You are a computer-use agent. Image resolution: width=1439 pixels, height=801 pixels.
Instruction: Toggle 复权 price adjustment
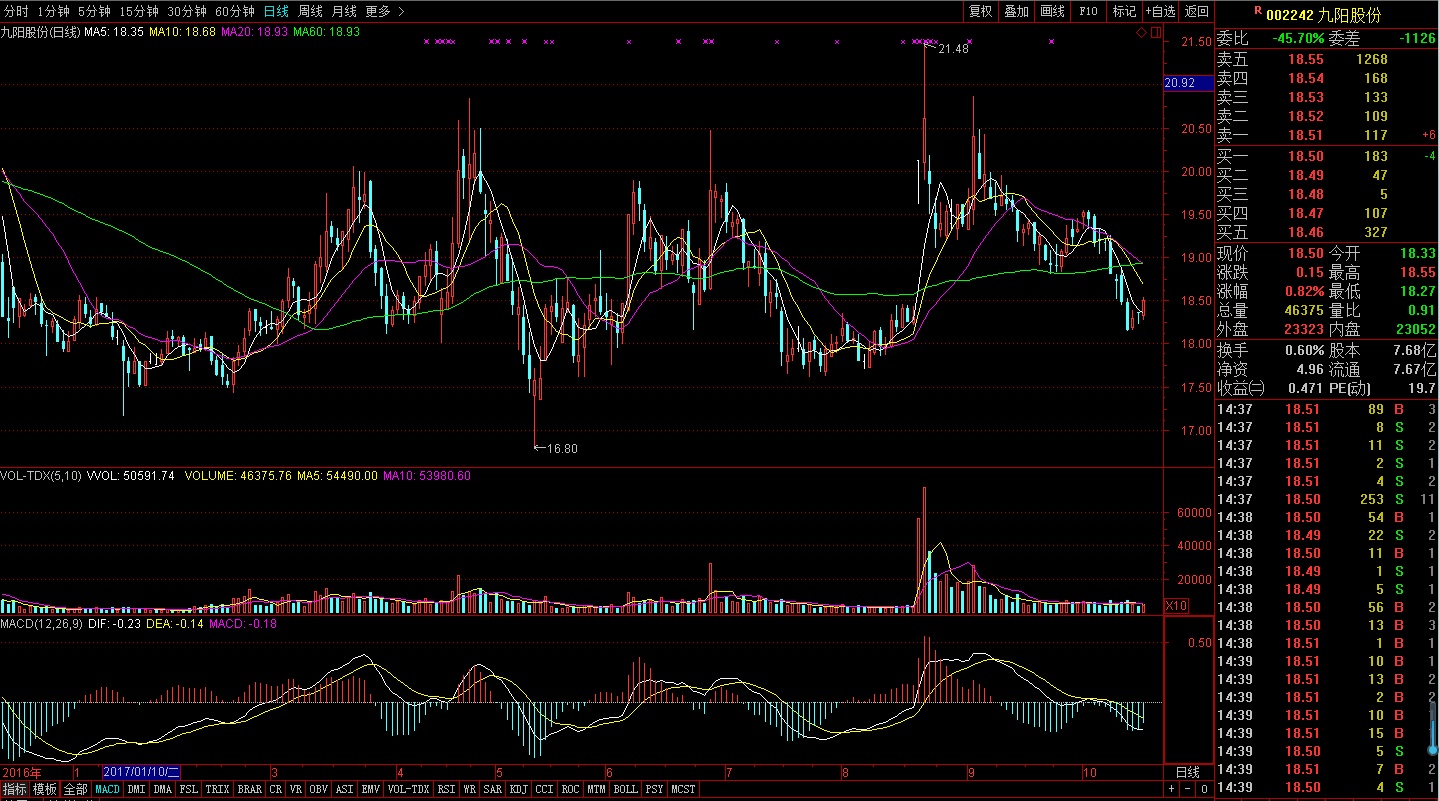(x=981, y=11)
